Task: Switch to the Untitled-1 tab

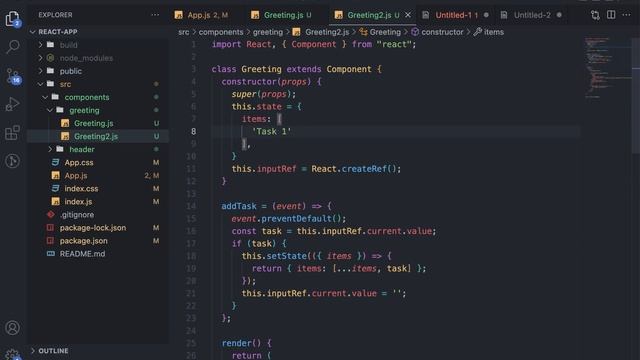Action: [456, 15]
